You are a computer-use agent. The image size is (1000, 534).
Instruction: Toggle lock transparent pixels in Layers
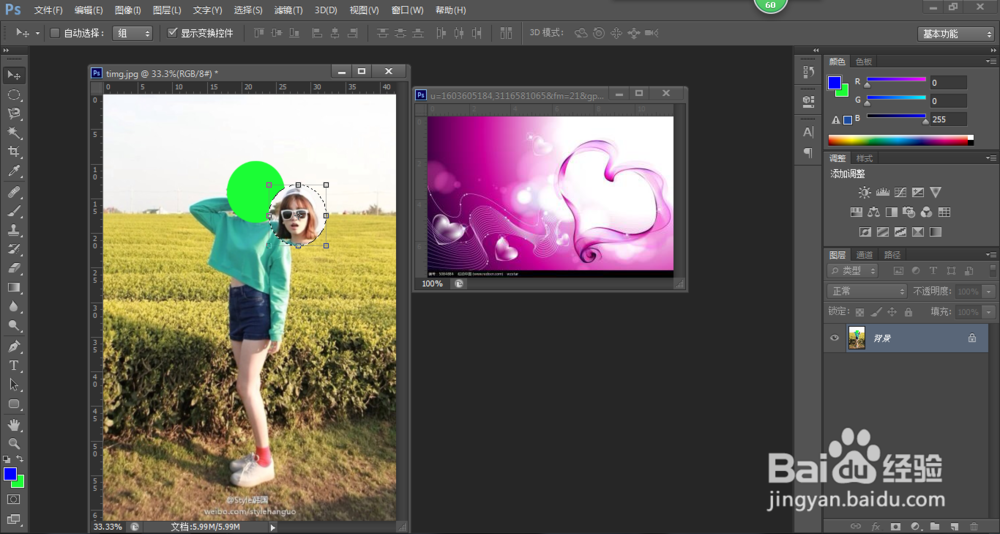pos(860,312)
